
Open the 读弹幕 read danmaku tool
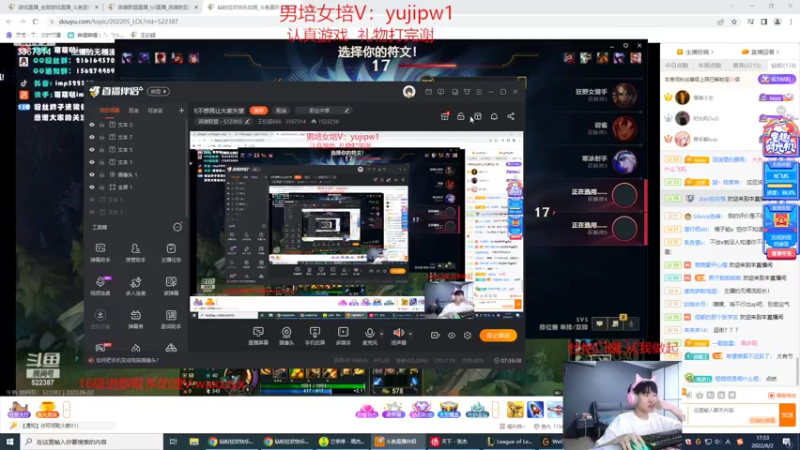click(x=171, y=286)
